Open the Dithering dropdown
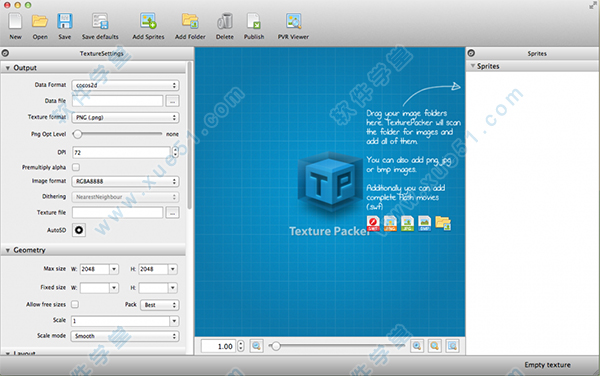Viewport: 600px width, 376px height. (x=126, y=197)
